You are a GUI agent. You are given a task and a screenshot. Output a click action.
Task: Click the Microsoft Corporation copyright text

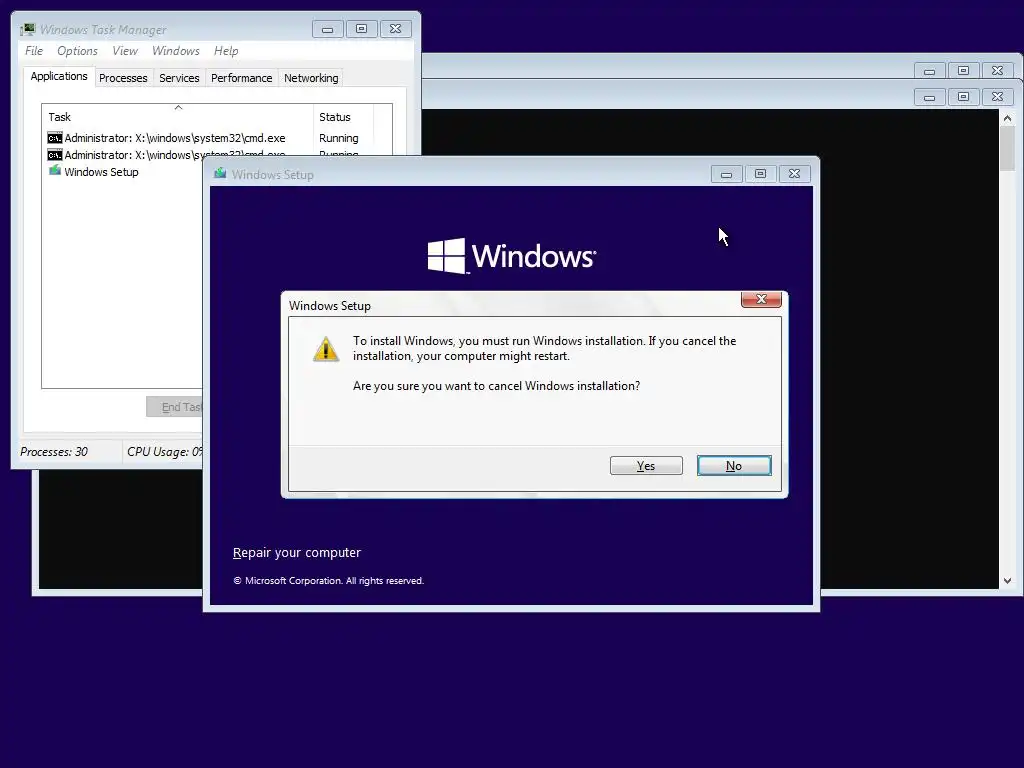pos(328,581)
